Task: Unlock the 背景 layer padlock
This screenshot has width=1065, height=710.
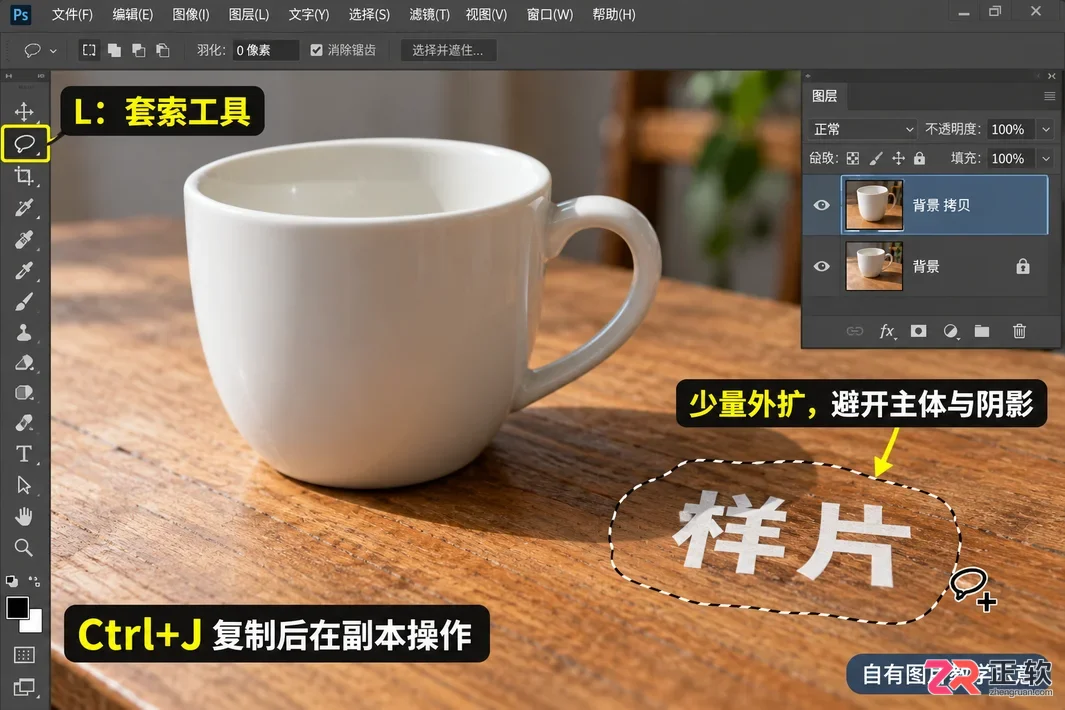Action: point(1023,266)
